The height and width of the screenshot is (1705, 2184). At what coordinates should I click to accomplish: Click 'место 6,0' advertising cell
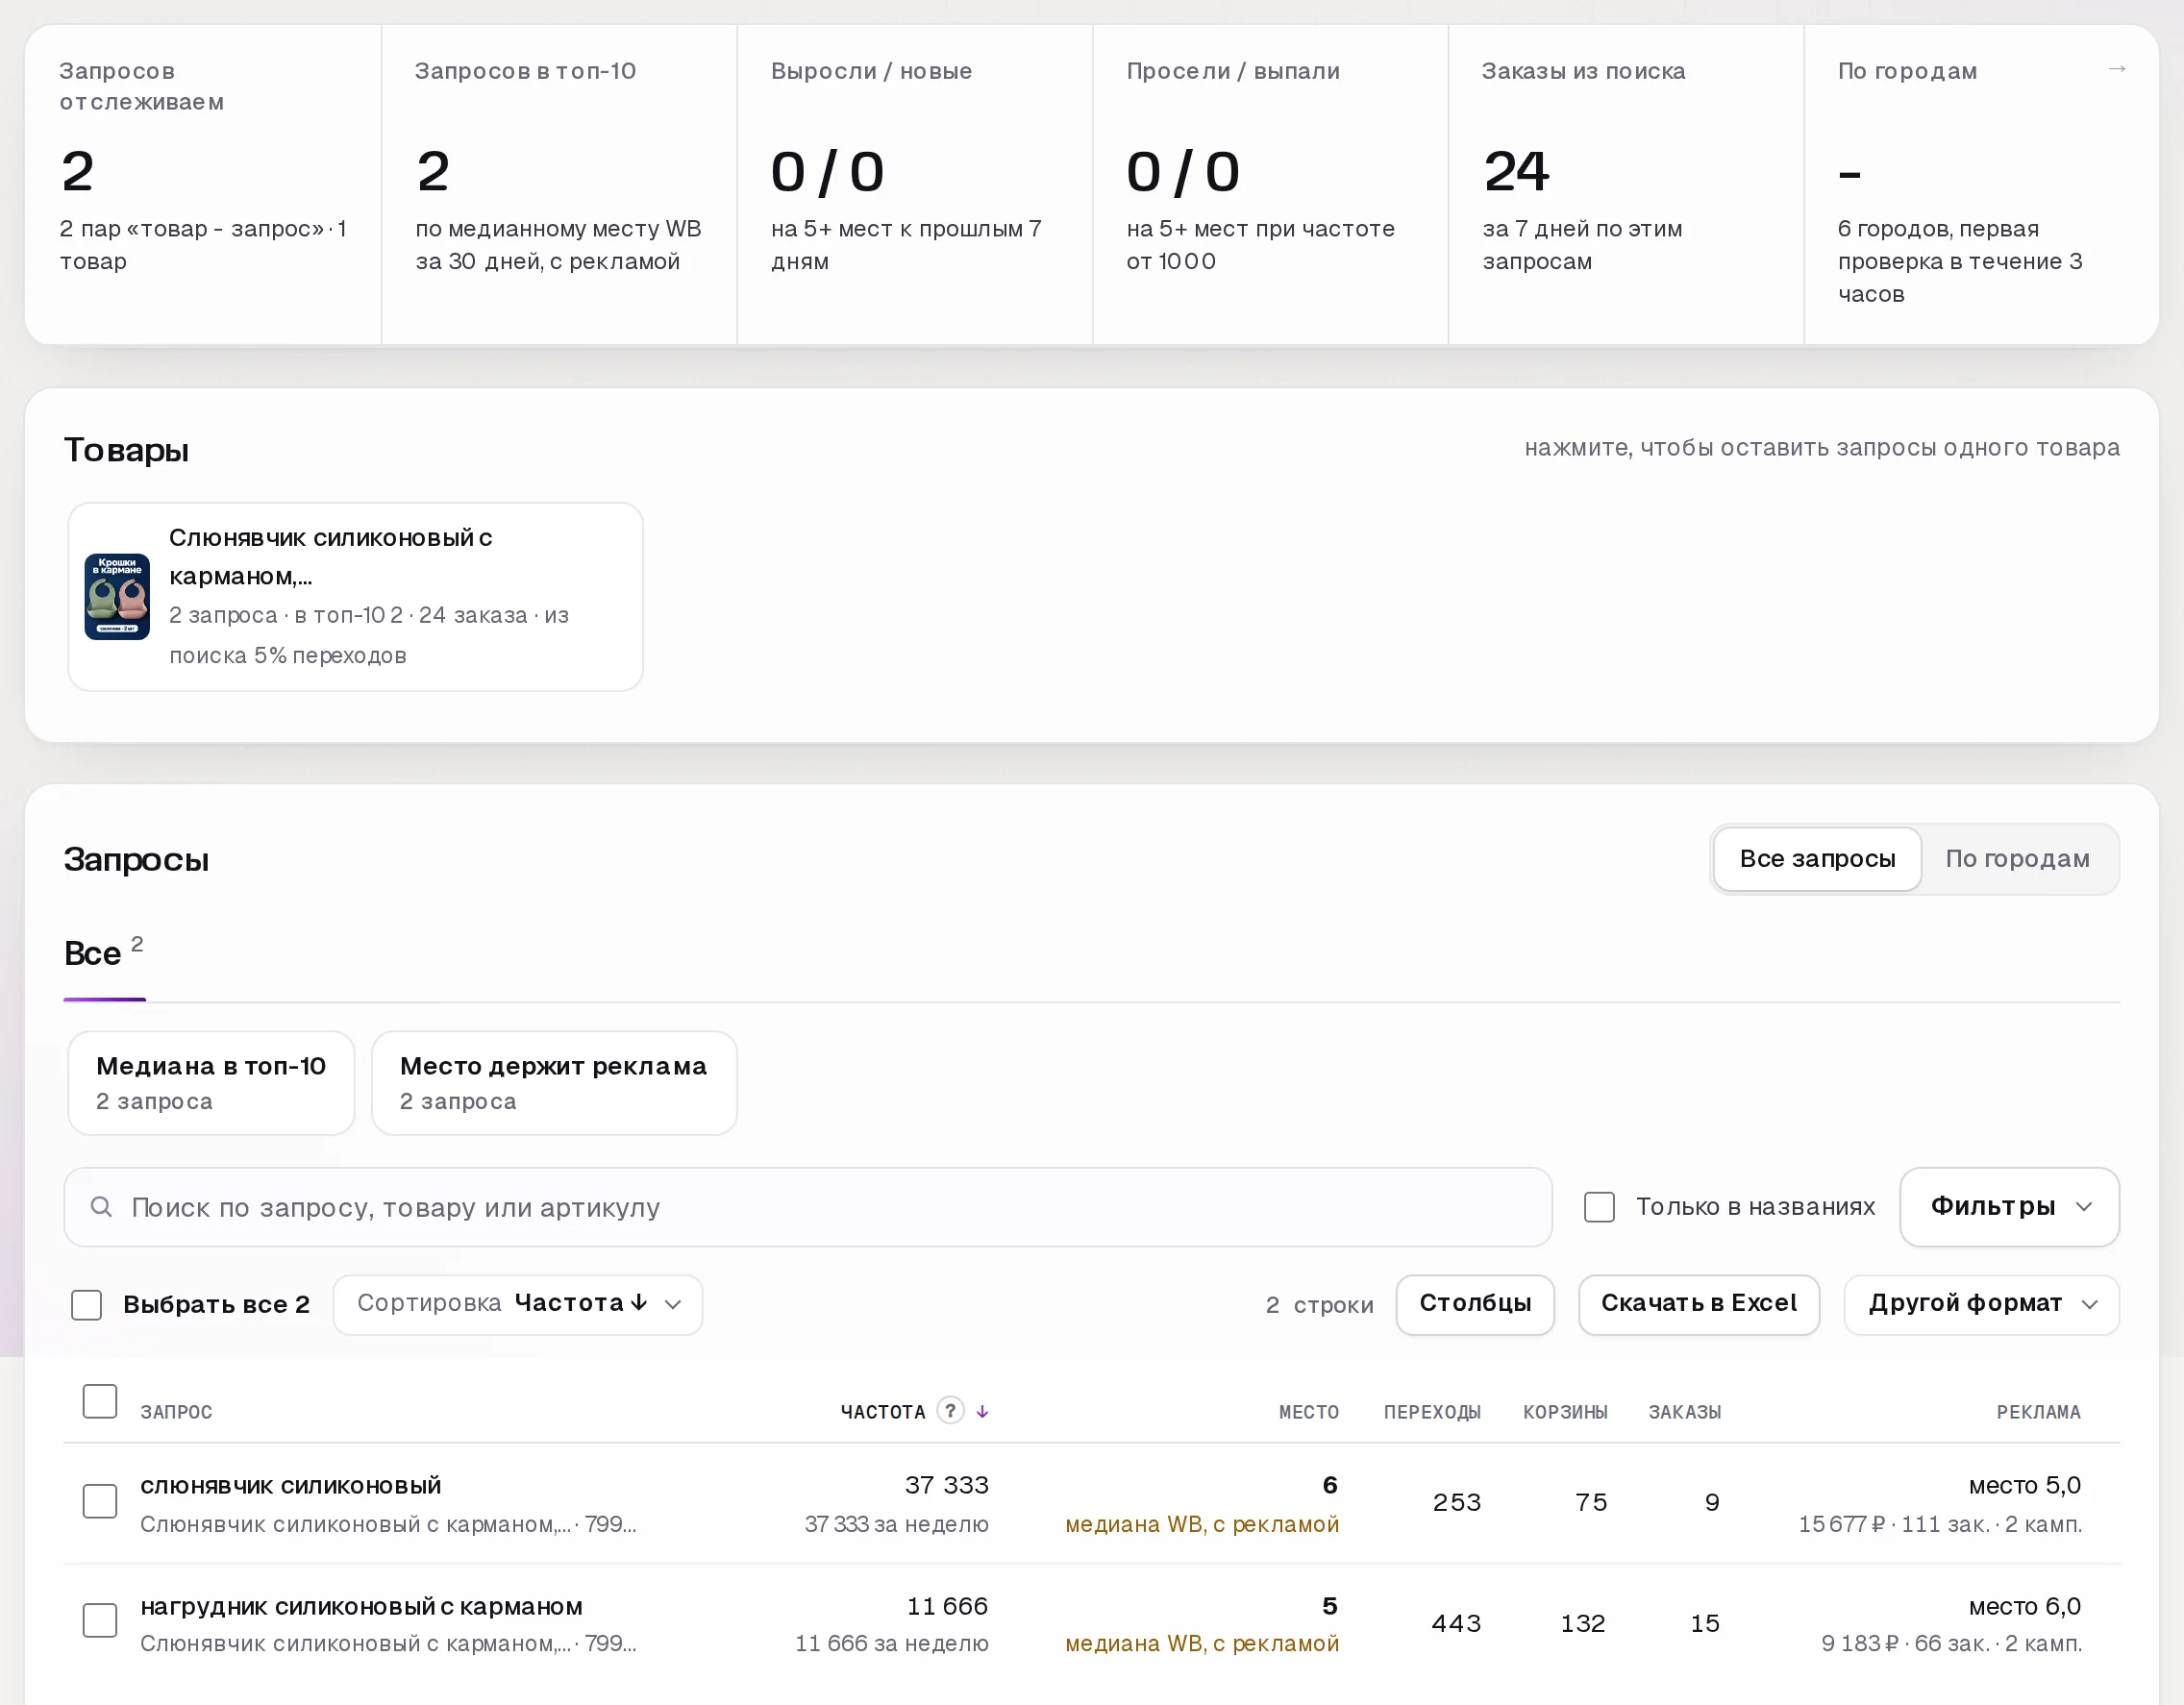coord(2024,1606)
